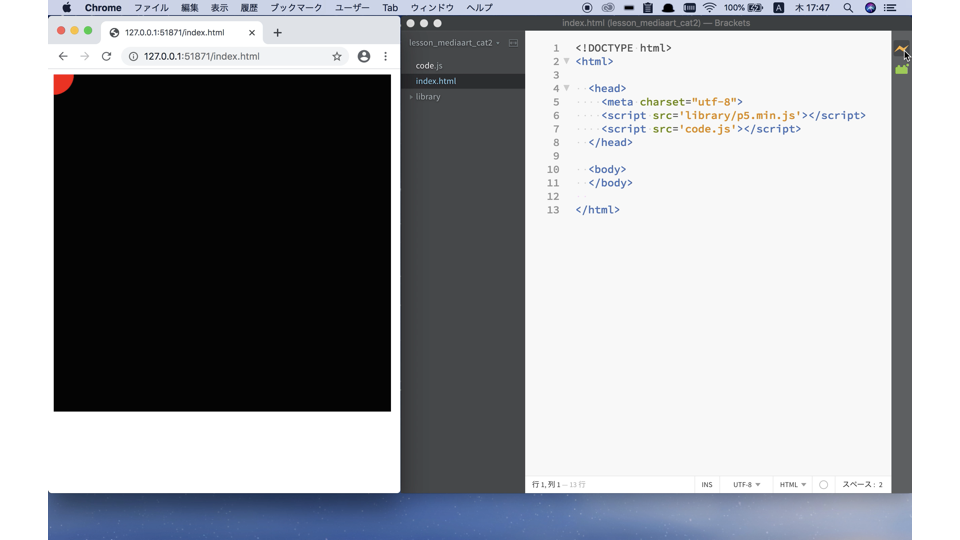
Task: Open the Chrome app menu
Action: coord(103,8)
